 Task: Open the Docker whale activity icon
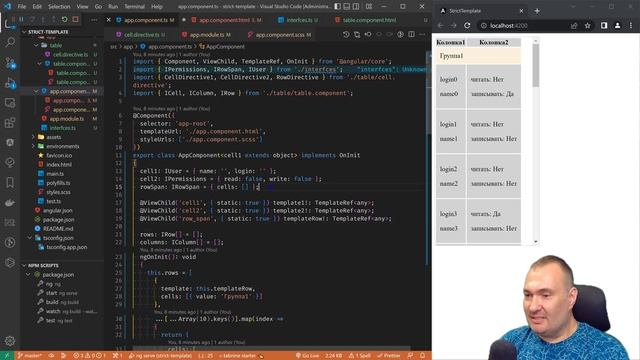(x=10, y=202)
